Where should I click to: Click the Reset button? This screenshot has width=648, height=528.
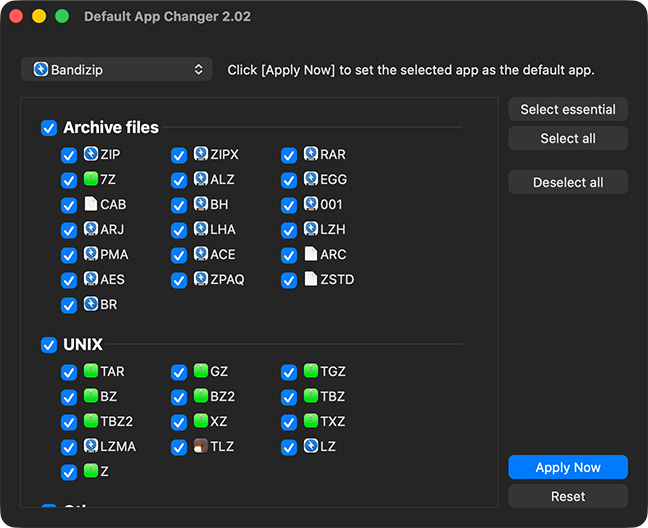pyautogui.click(x=568, y=496)
